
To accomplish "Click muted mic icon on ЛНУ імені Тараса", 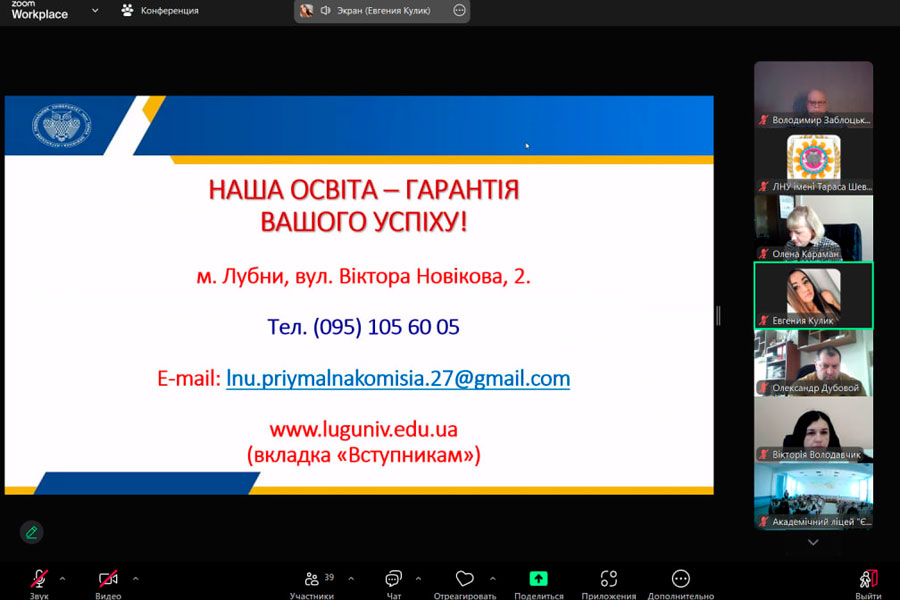I will point(763,187).
